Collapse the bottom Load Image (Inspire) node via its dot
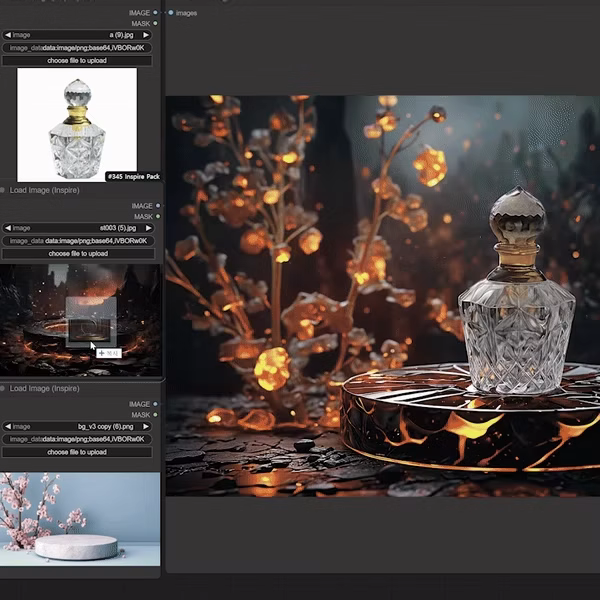Screen dimensions: 600x600 point(2,388)
